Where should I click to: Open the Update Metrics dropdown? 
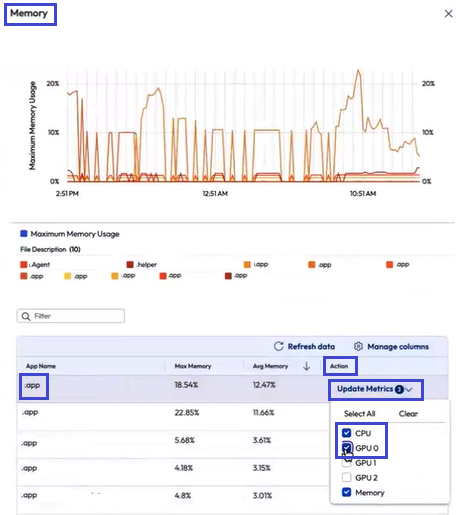[x=375, y=389]
